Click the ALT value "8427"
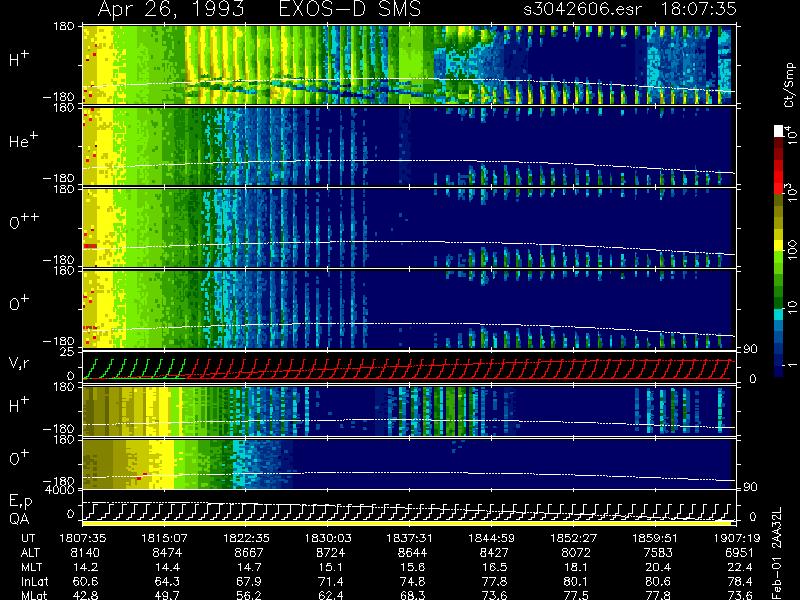The height and width of the screenshot is (600, 800). 494,553
